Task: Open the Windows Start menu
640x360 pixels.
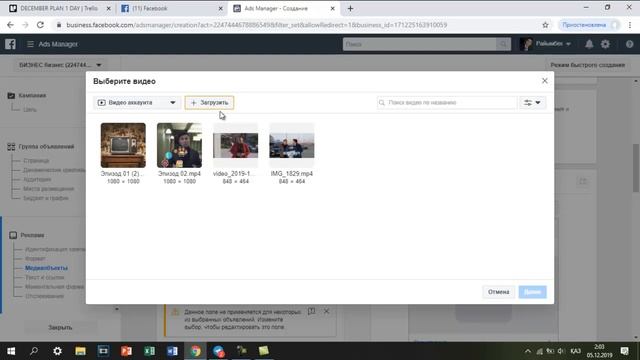Action: [11, 351]
